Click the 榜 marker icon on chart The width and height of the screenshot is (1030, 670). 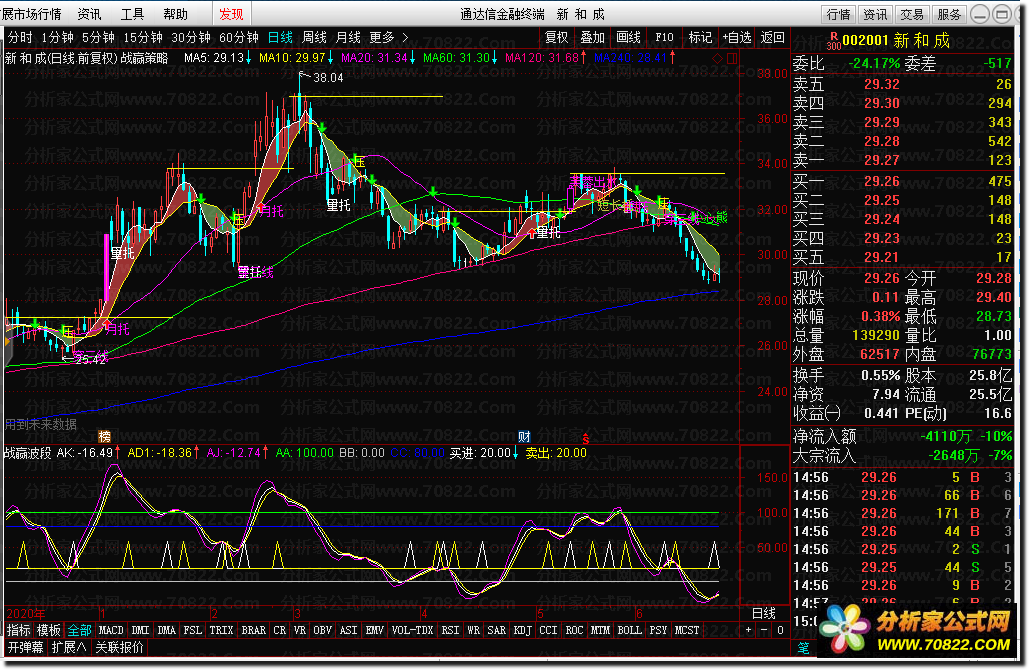[x=104, y=436]
